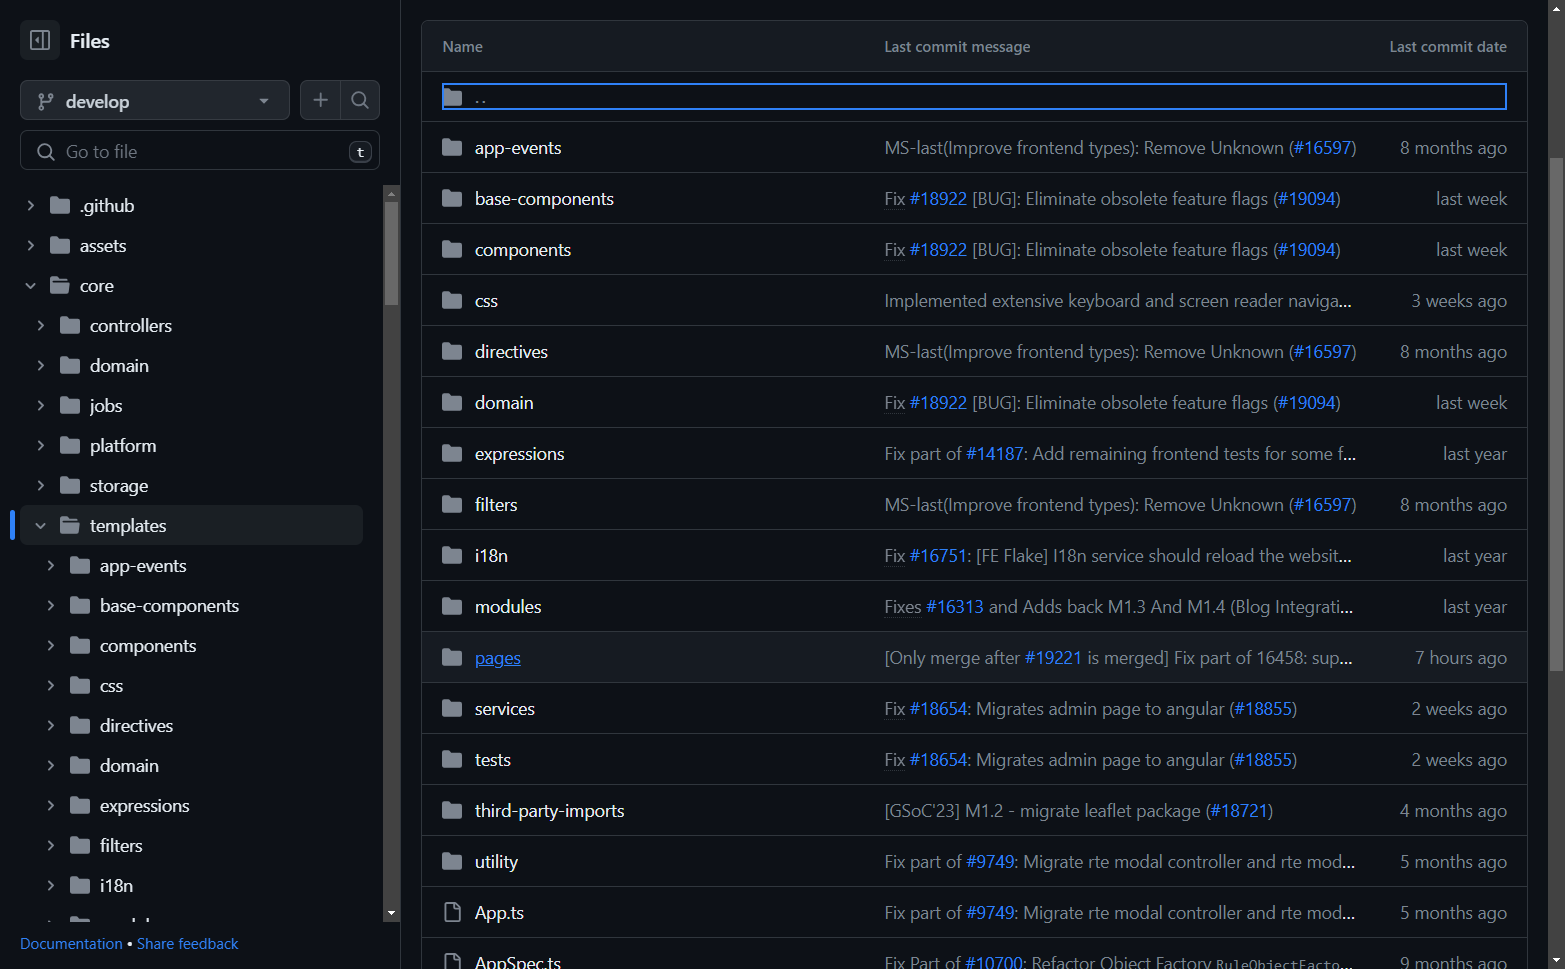
Task: Collapse the file tree side panel icon
Action: click(x=40, y=41)
